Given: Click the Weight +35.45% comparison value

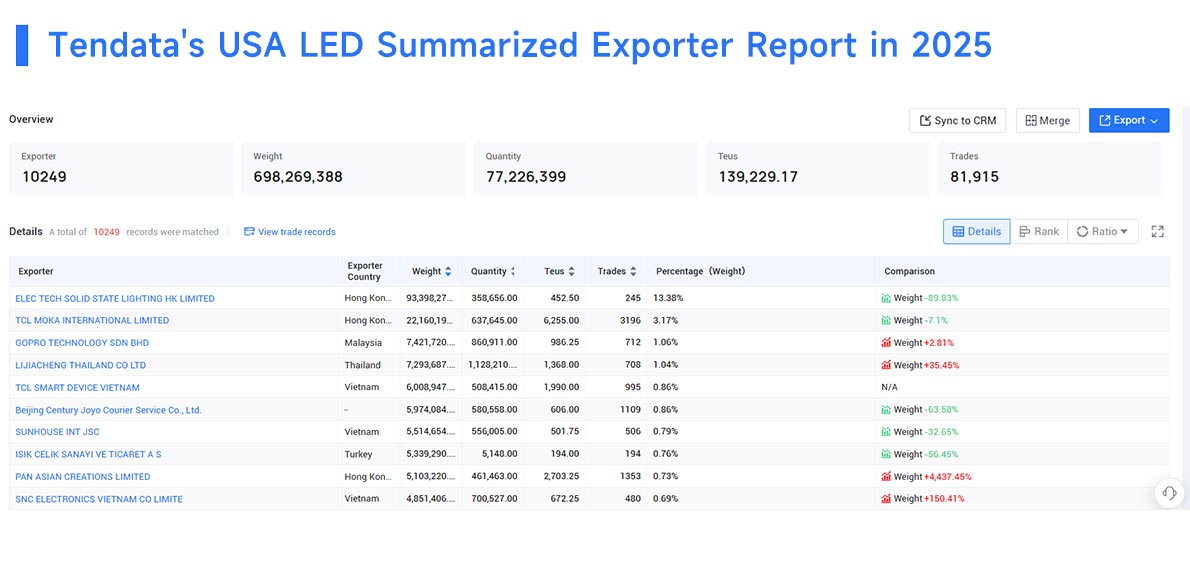Looking at the screenshot, I should 926,365.
